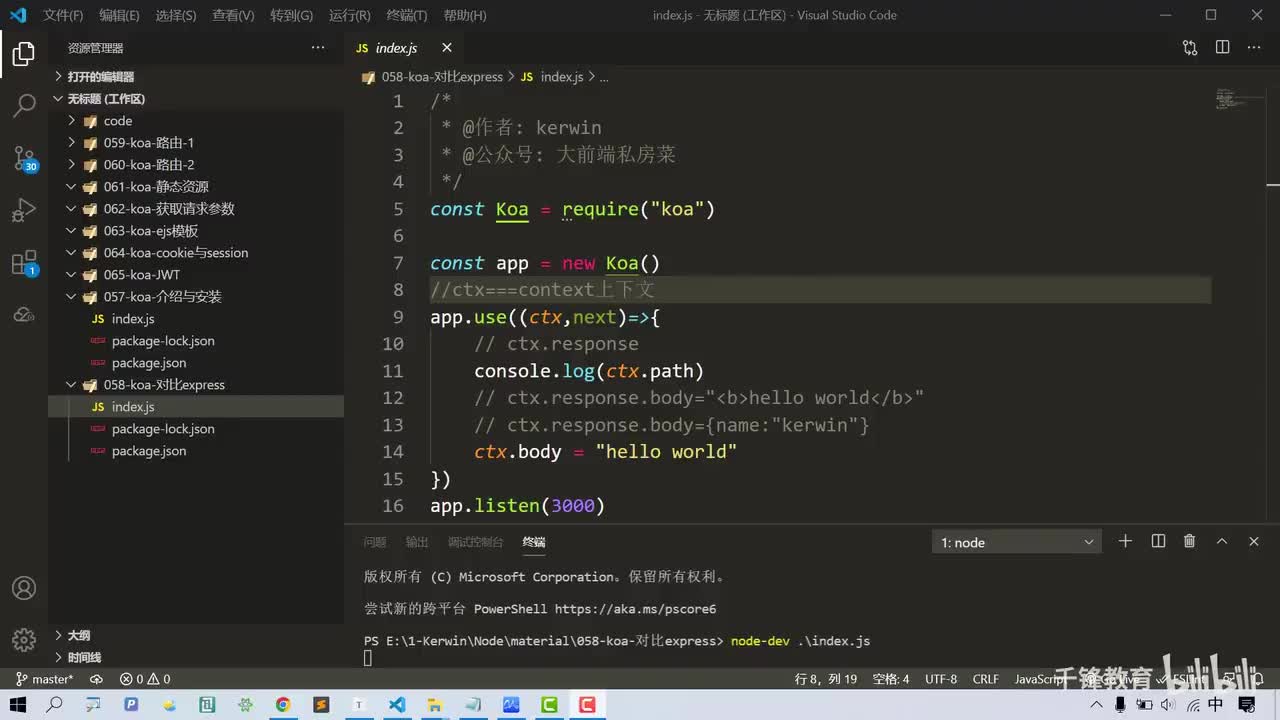Open the 查看(V) menu
Screen dimensions: 1280x720
point(233,16)
